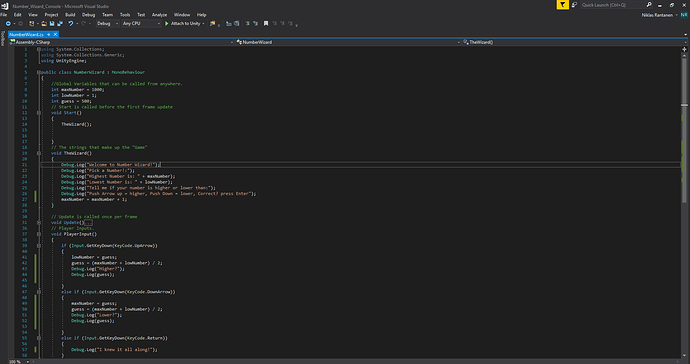Click the Find in Files toolbar icon
Screen dimensions: 690x364
pyautogui.click(x=213, y=23)
